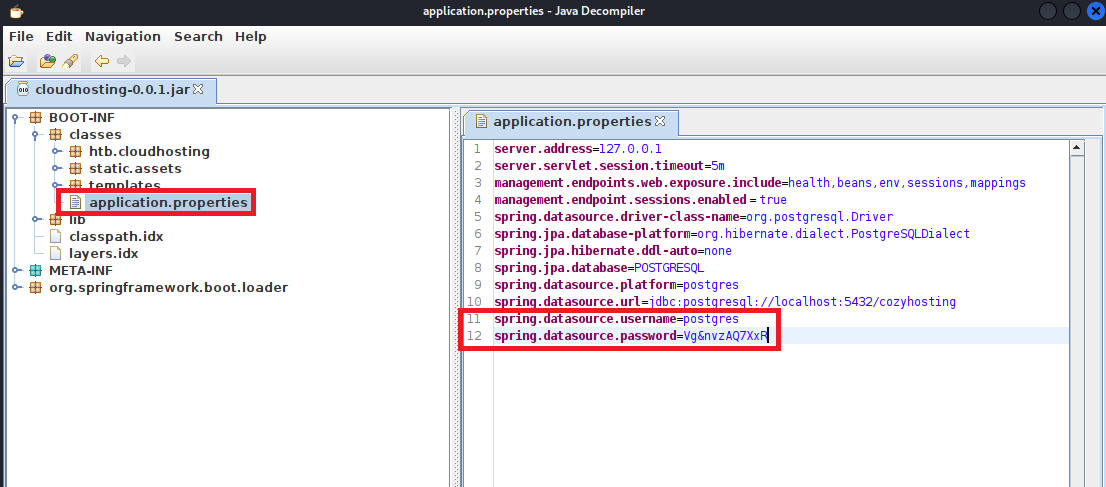Image resolution: width=1106 pixels, height=487 pixels.
Task: Click the editor scrollbar up arrow
Action: (x=1078, y=148)
